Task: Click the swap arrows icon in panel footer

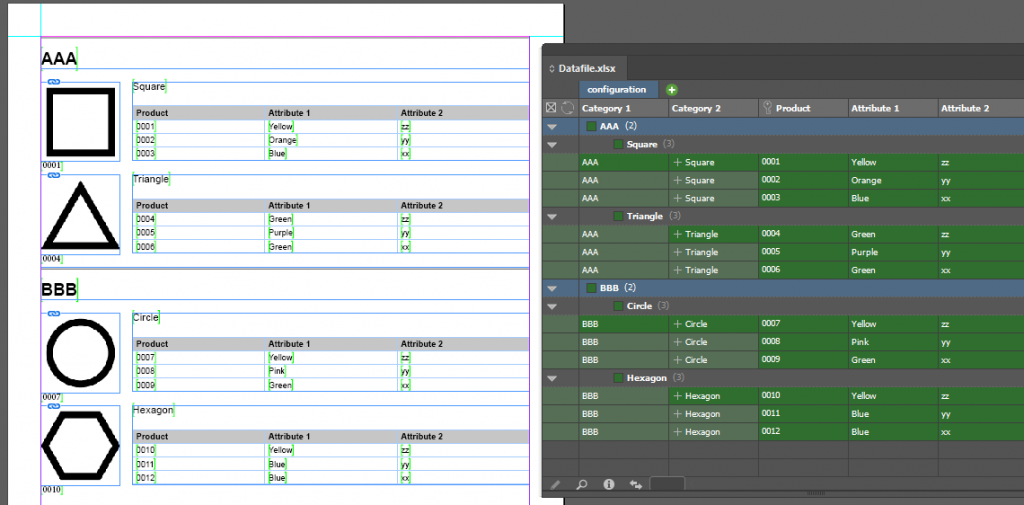Action: (635, 485)
